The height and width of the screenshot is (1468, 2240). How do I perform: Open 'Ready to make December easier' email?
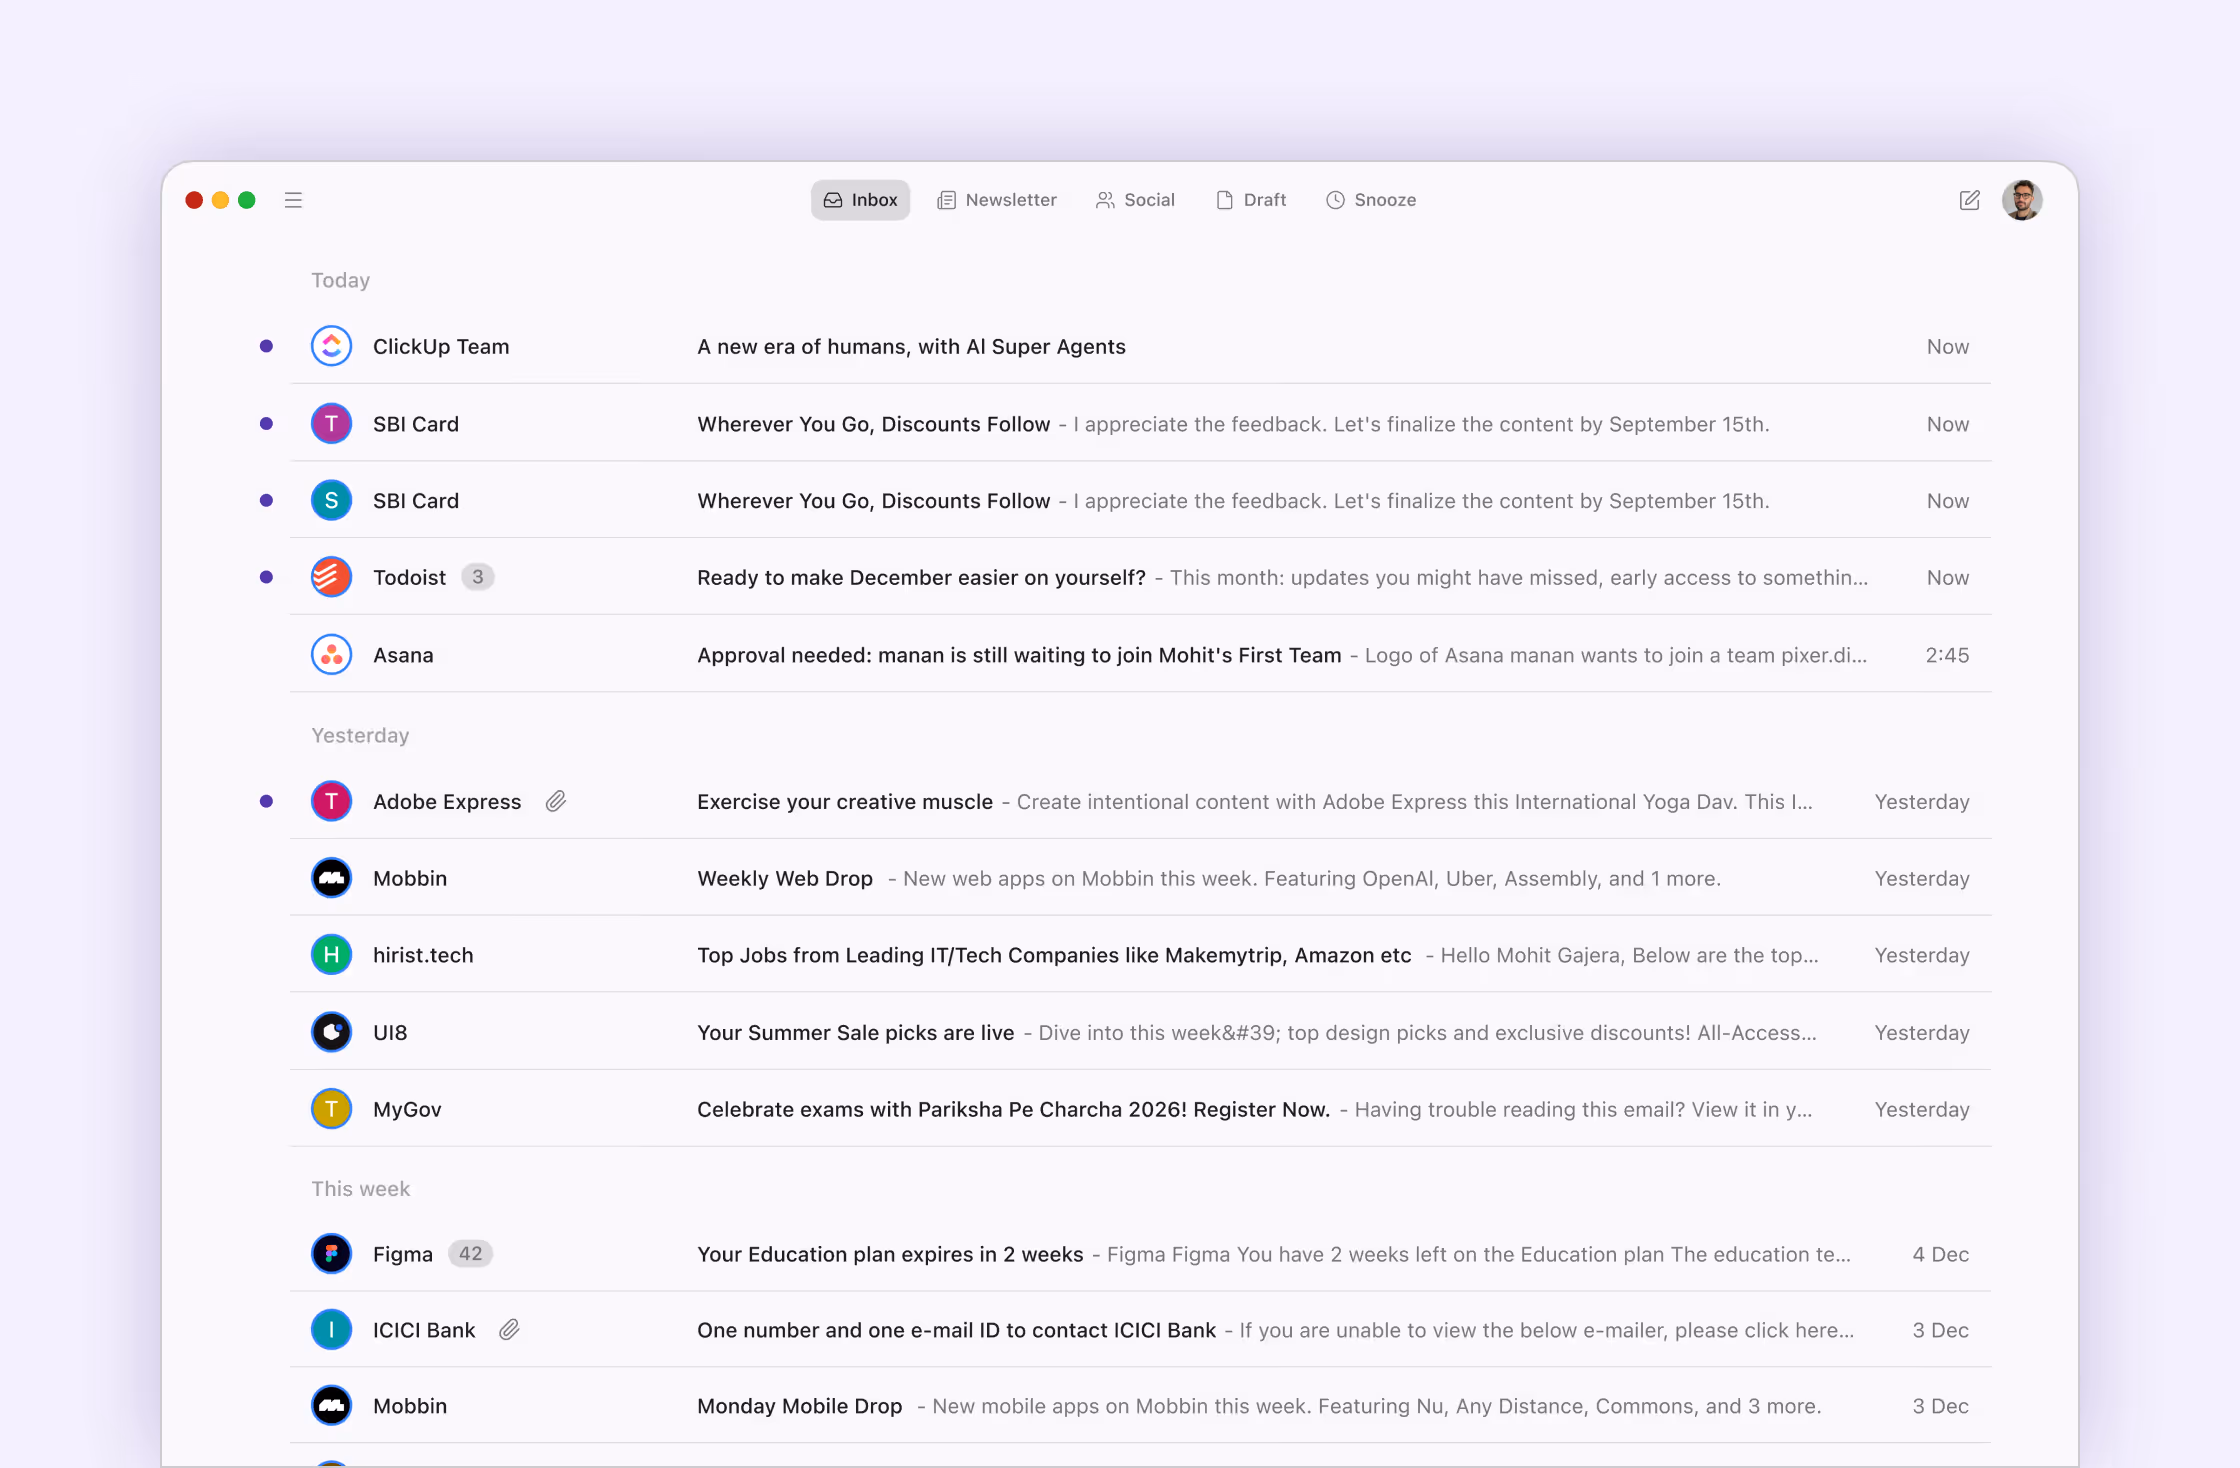point(921,577)
